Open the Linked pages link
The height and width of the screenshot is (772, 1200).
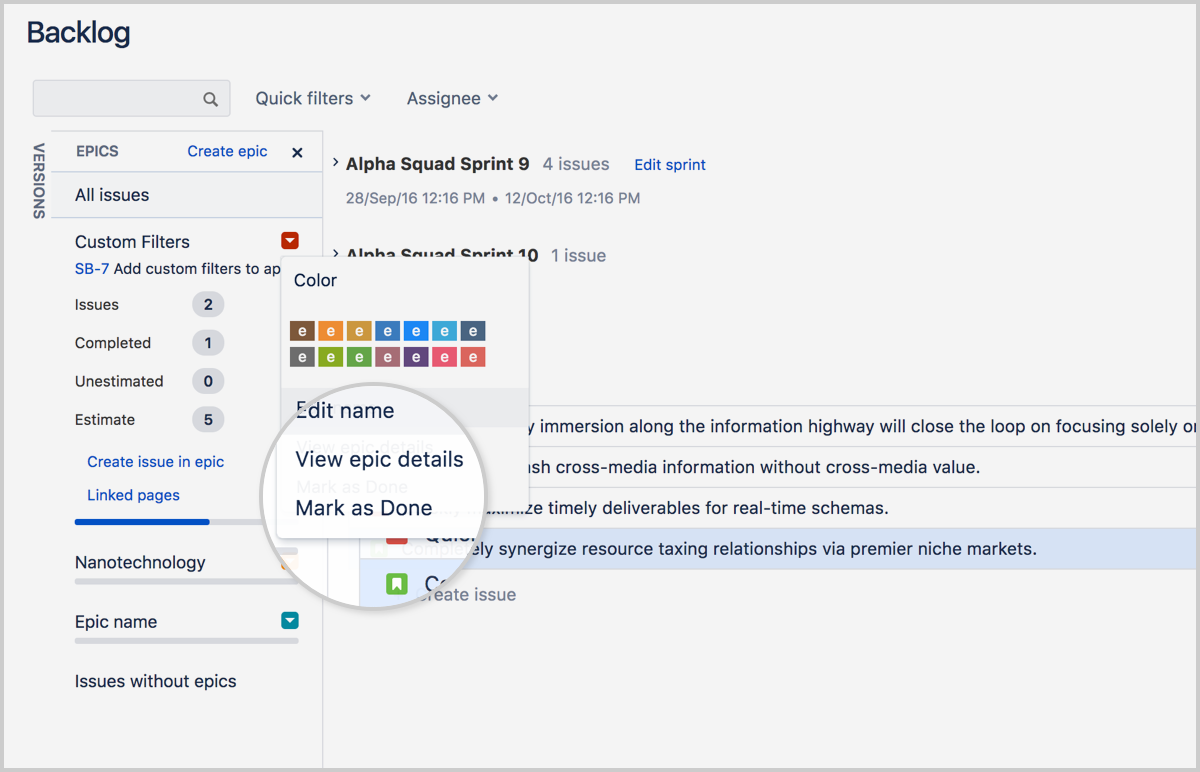point(133,494)
